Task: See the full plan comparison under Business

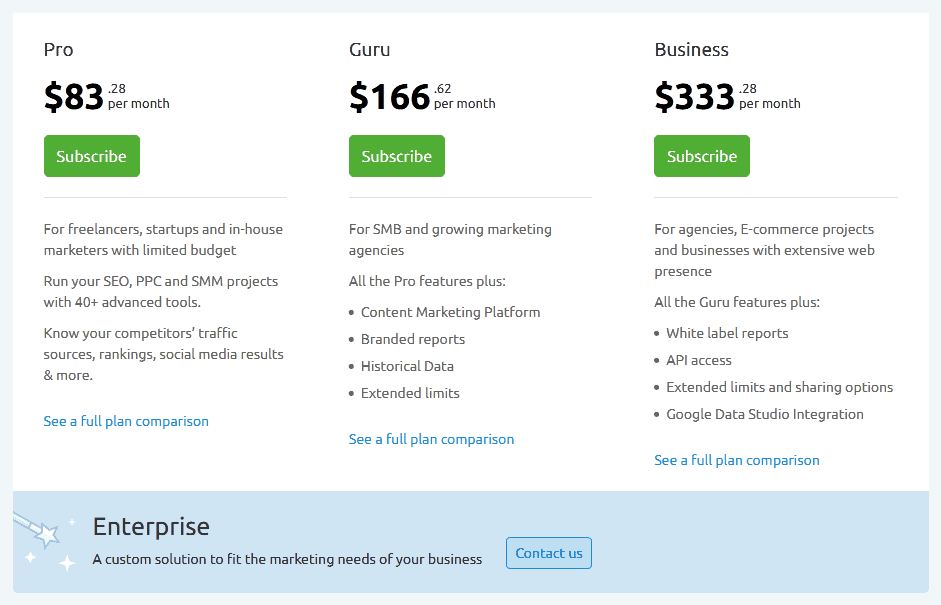Action: 736,460
